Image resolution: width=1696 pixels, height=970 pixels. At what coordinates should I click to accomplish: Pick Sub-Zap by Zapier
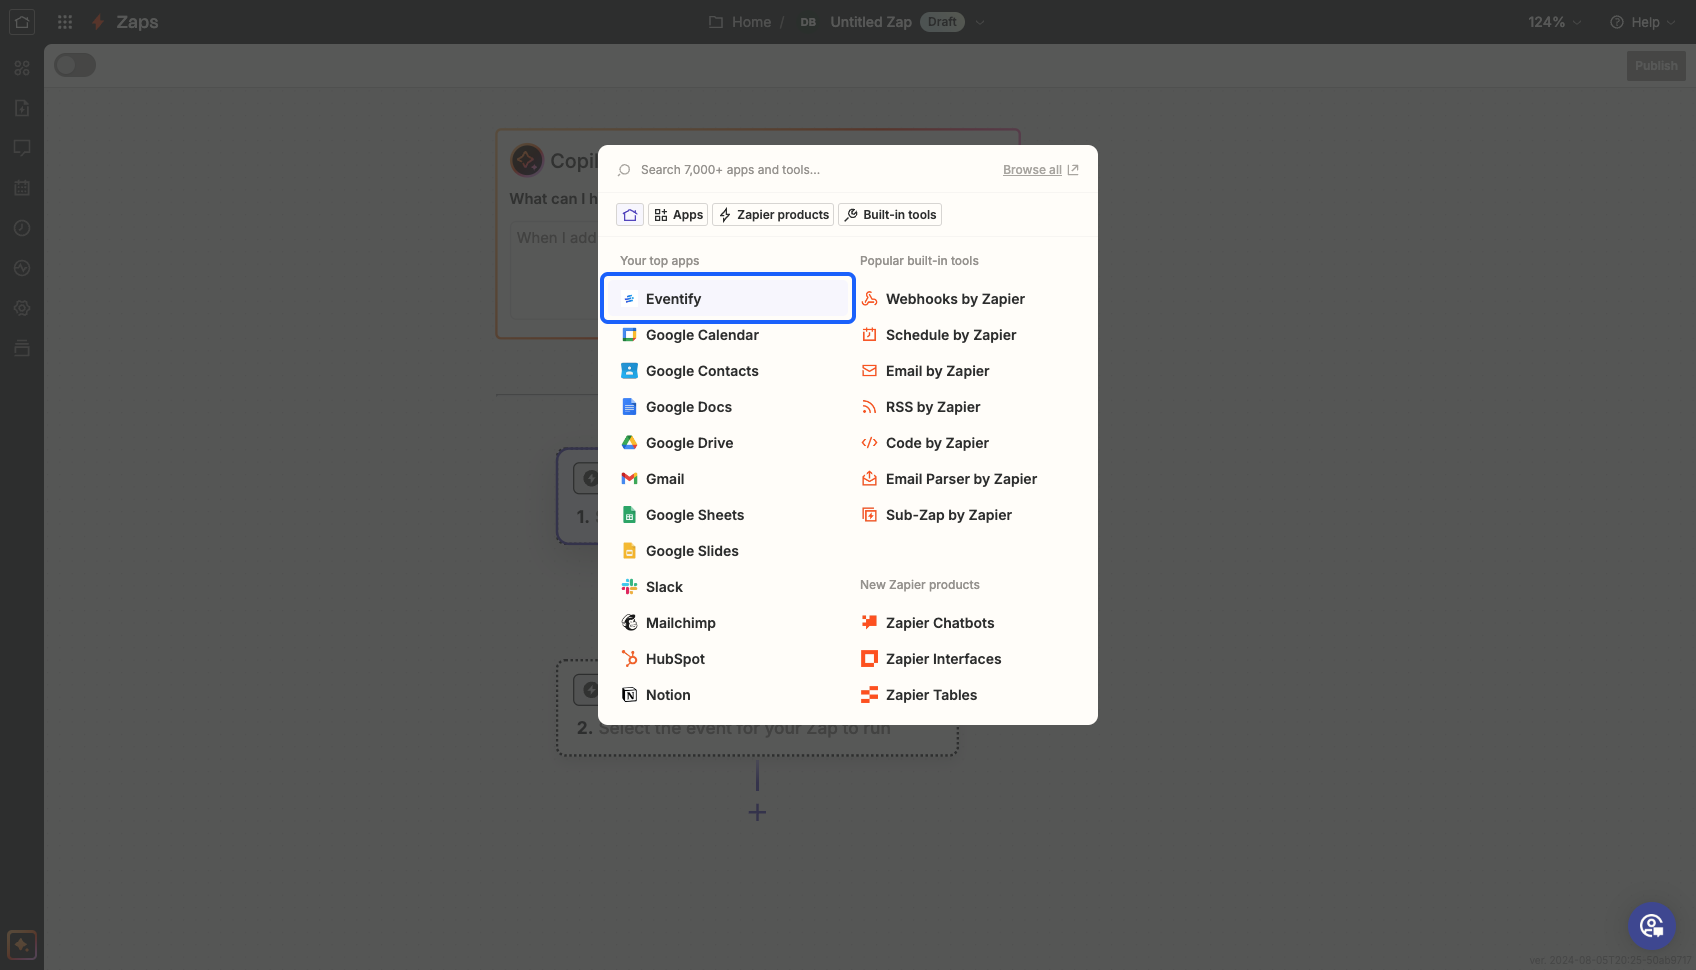(968, 515)
